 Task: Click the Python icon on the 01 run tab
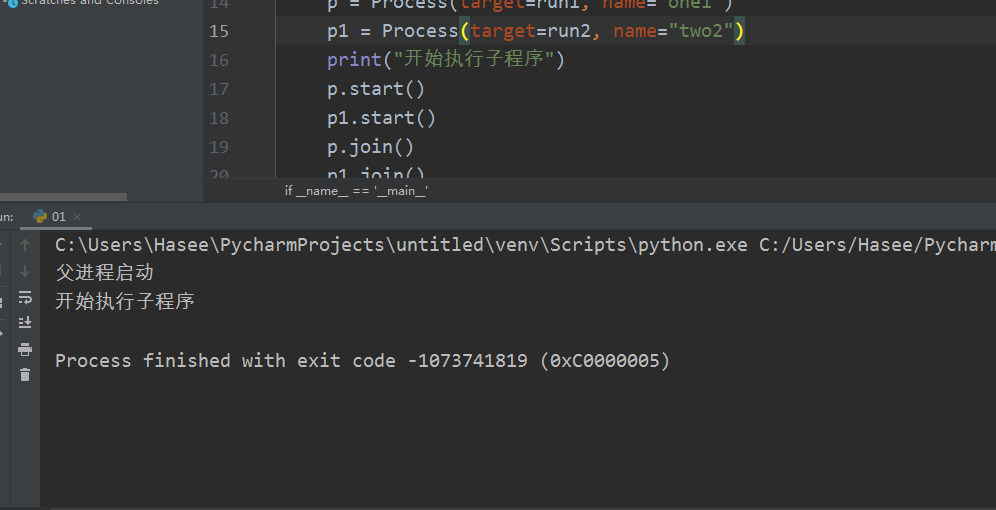40,217
